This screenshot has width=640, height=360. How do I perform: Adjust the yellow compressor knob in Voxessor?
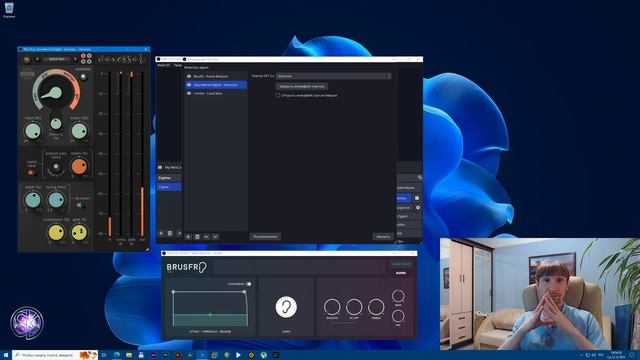(x=56, y=233)
